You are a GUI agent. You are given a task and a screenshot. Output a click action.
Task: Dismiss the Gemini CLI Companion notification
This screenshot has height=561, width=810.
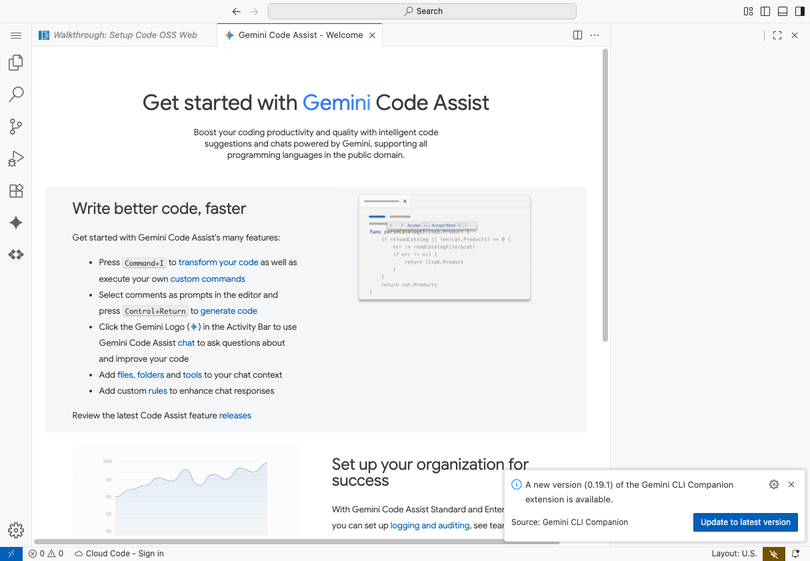791,485
